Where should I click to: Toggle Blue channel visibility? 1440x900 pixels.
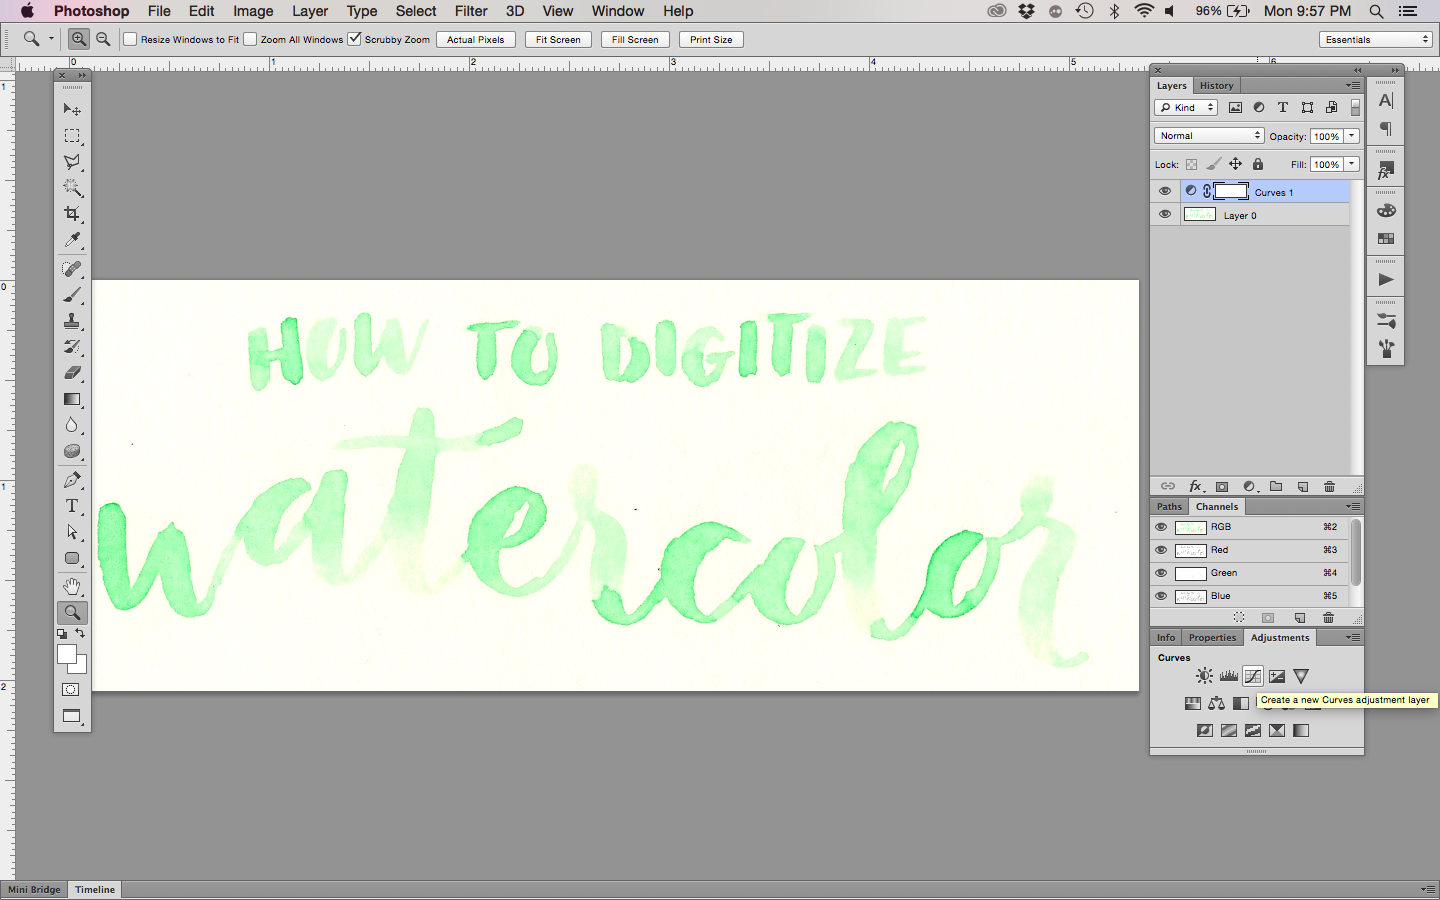coord(1161,596)
